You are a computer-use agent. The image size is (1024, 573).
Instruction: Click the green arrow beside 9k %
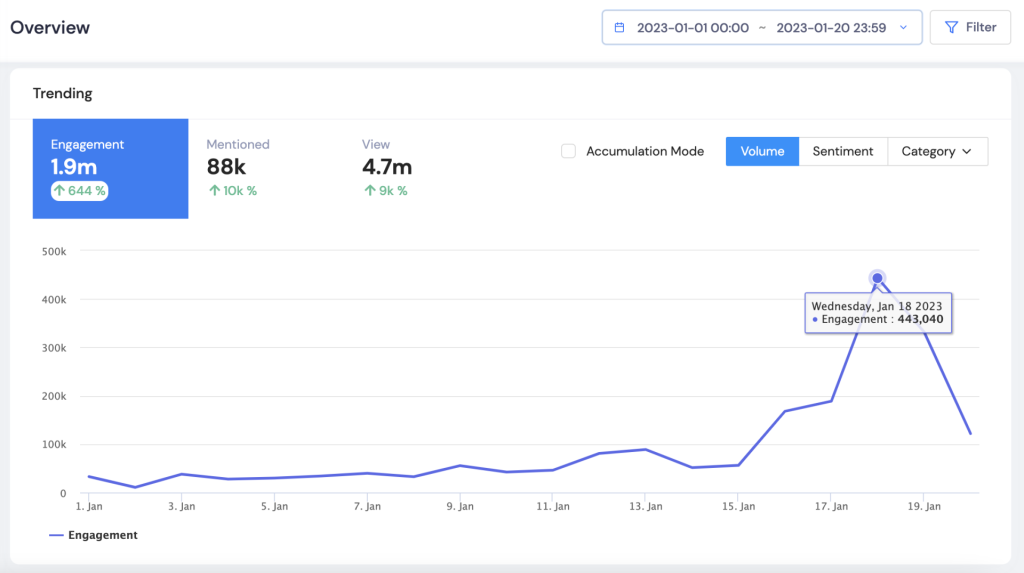coord(368,190)
